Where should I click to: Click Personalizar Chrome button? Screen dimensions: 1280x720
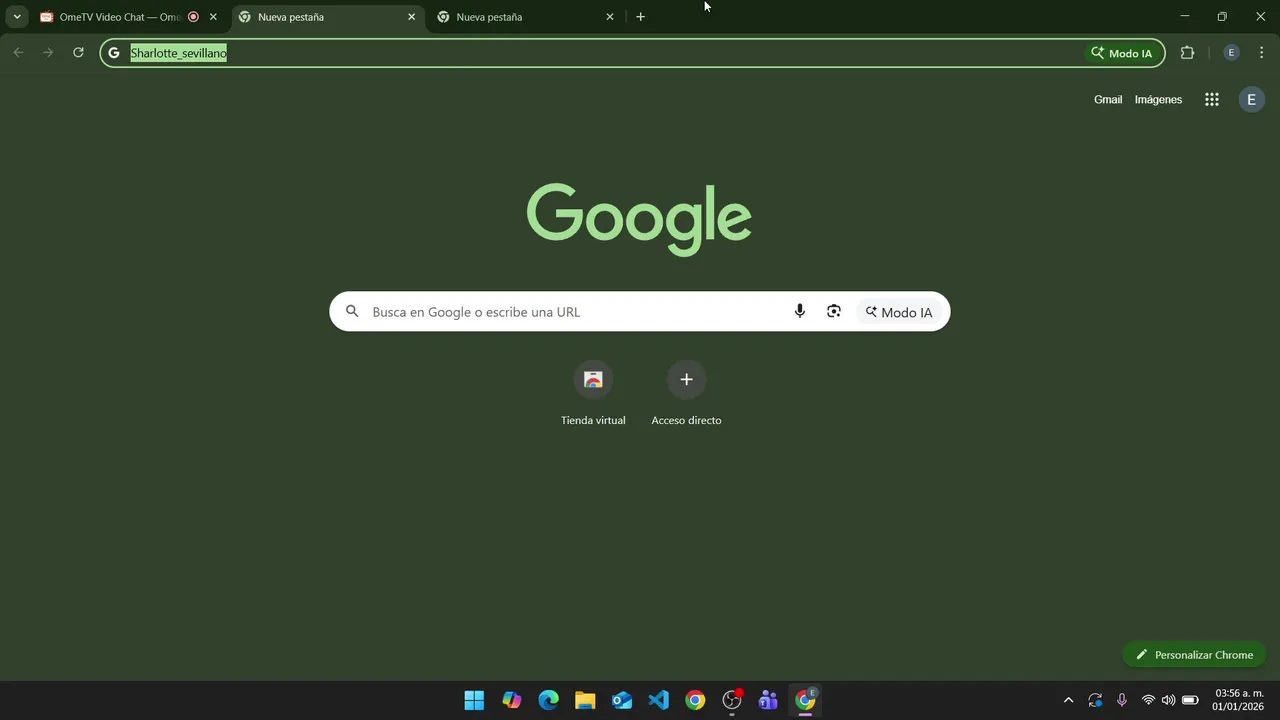coord(1194,655)
